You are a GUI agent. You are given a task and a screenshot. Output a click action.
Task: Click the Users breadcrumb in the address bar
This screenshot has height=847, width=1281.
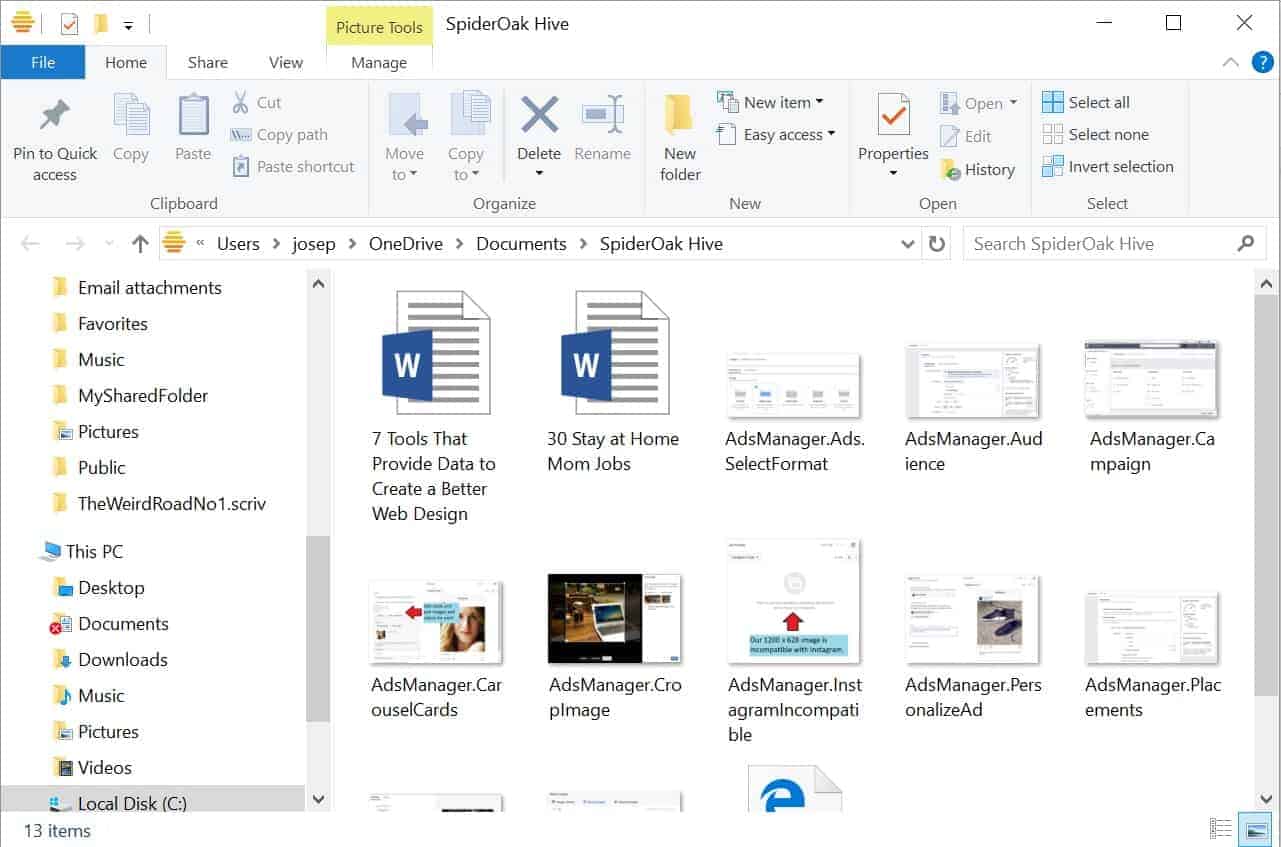238,243
